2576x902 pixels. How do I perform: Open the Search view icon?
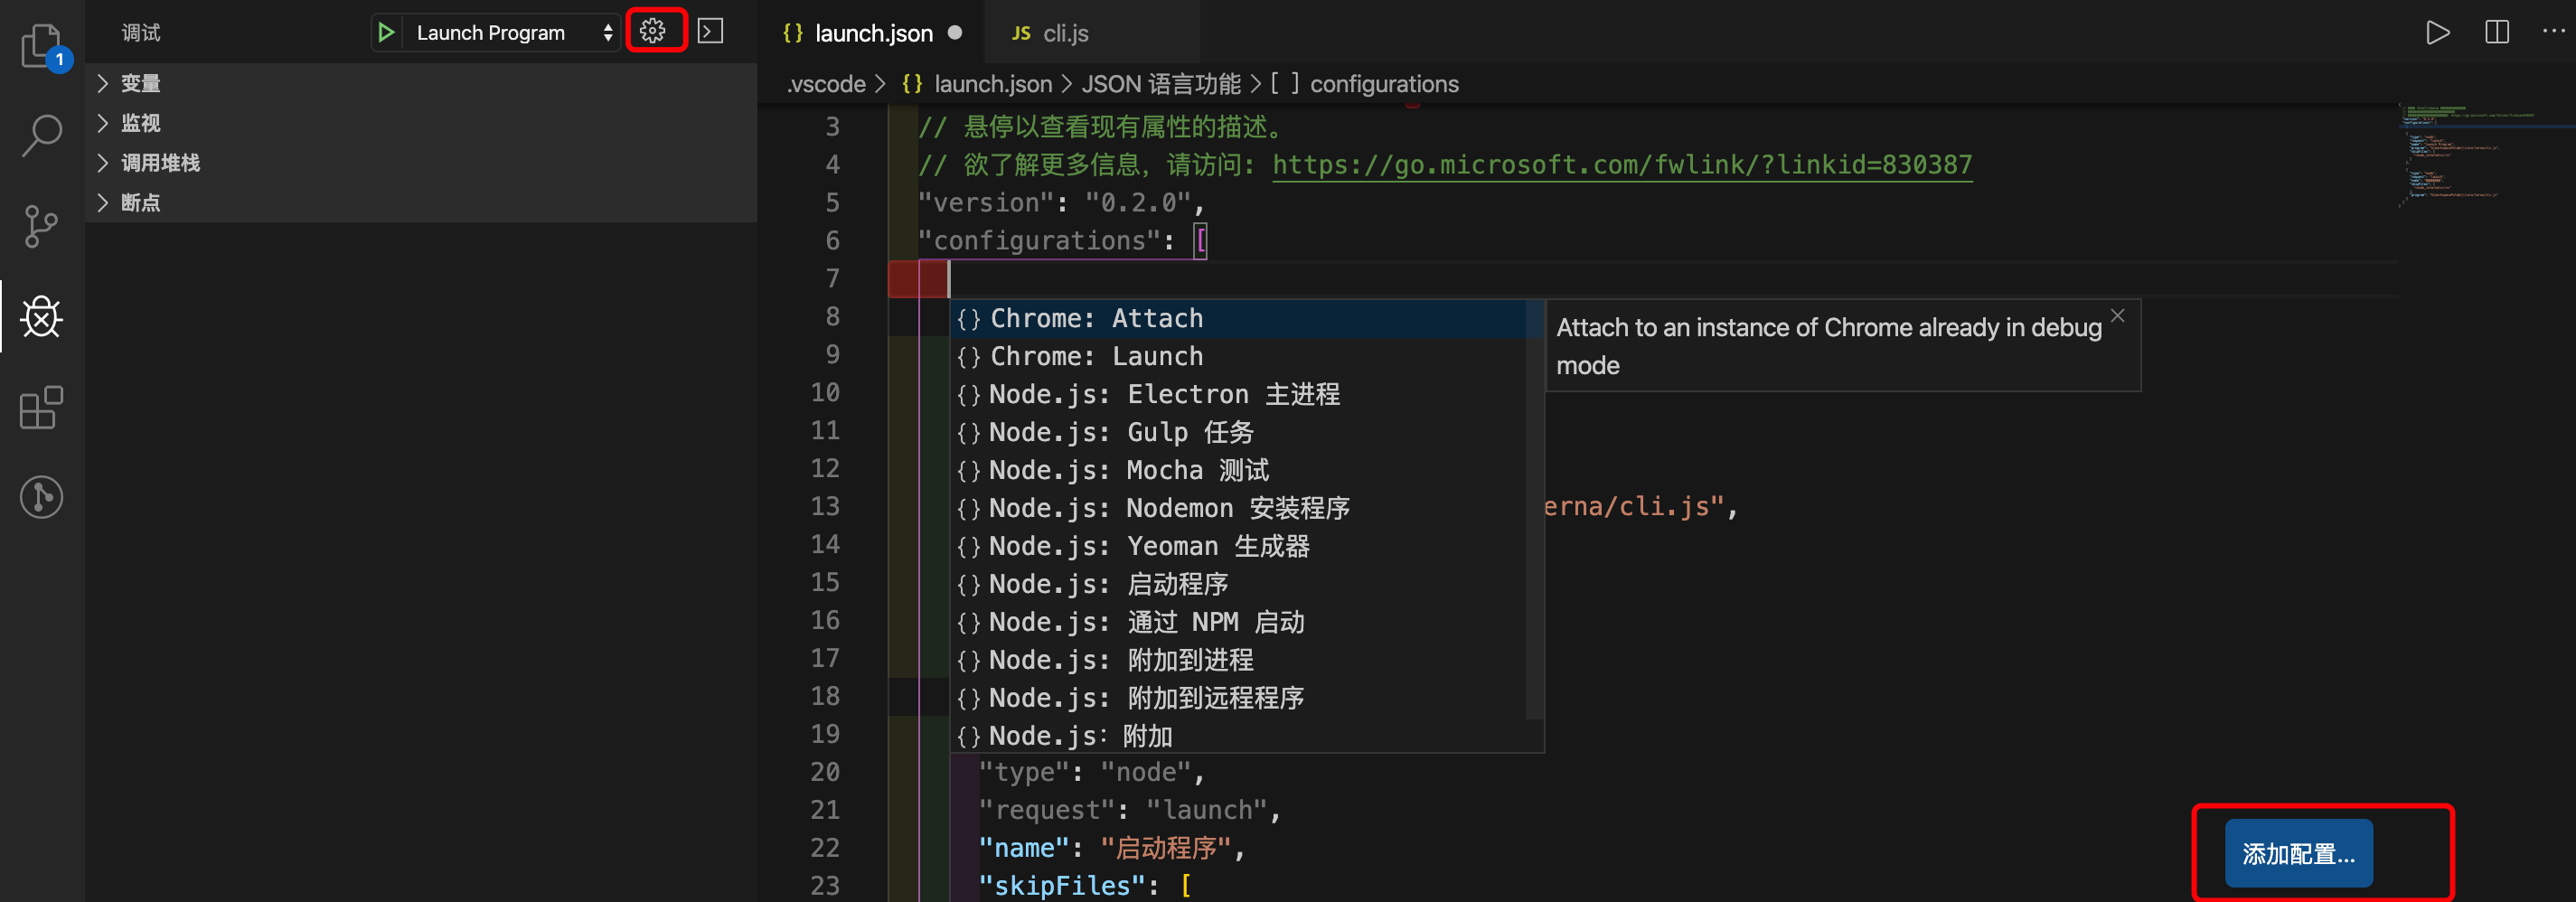42,135
